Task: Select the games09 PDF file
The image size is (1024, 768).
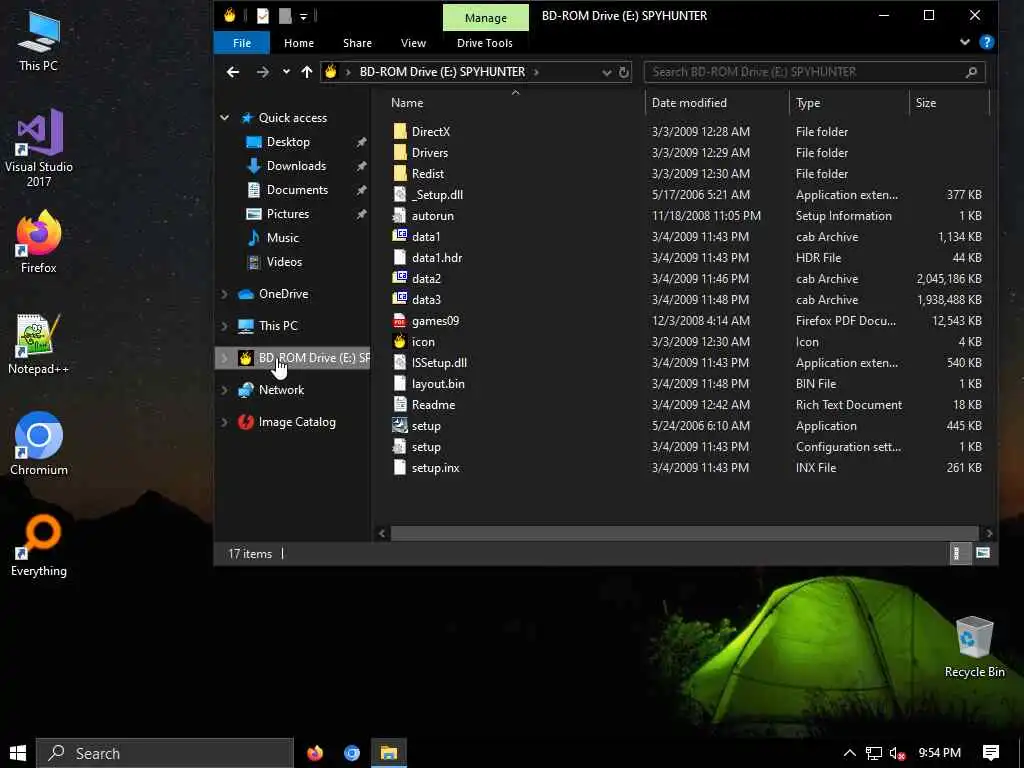Action: pyautogui.click(x=436, y=321)
